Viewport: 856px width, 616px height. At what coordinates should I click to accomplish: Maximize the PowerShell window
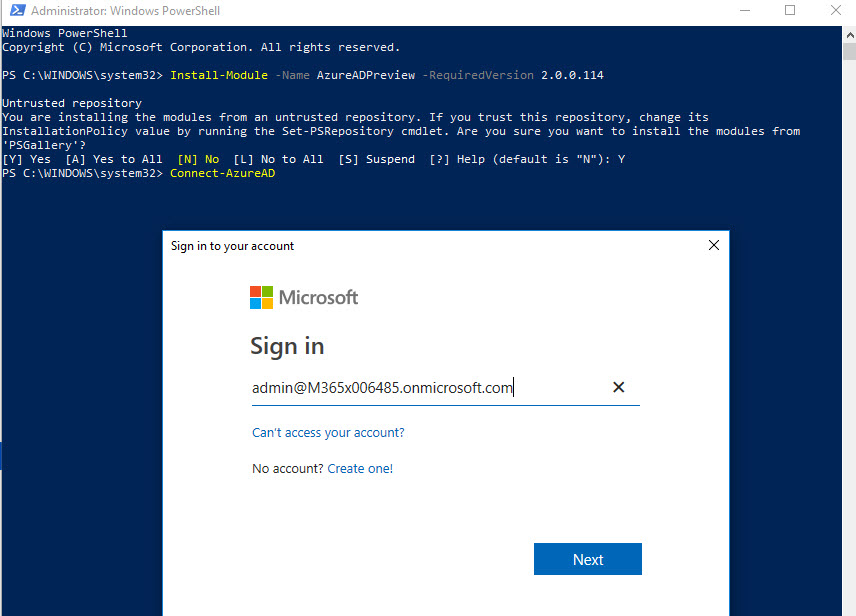click(790, 11)
